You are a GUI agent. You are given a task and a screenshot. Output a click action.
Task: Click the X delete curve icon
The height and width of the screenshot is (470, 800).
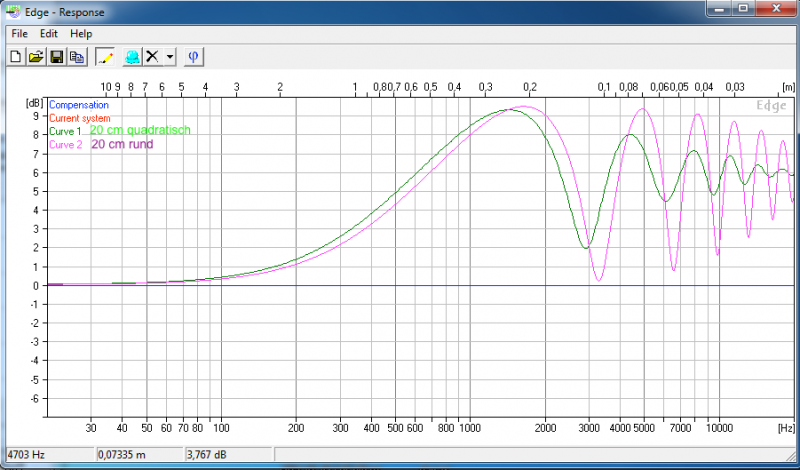click(152, 57)
